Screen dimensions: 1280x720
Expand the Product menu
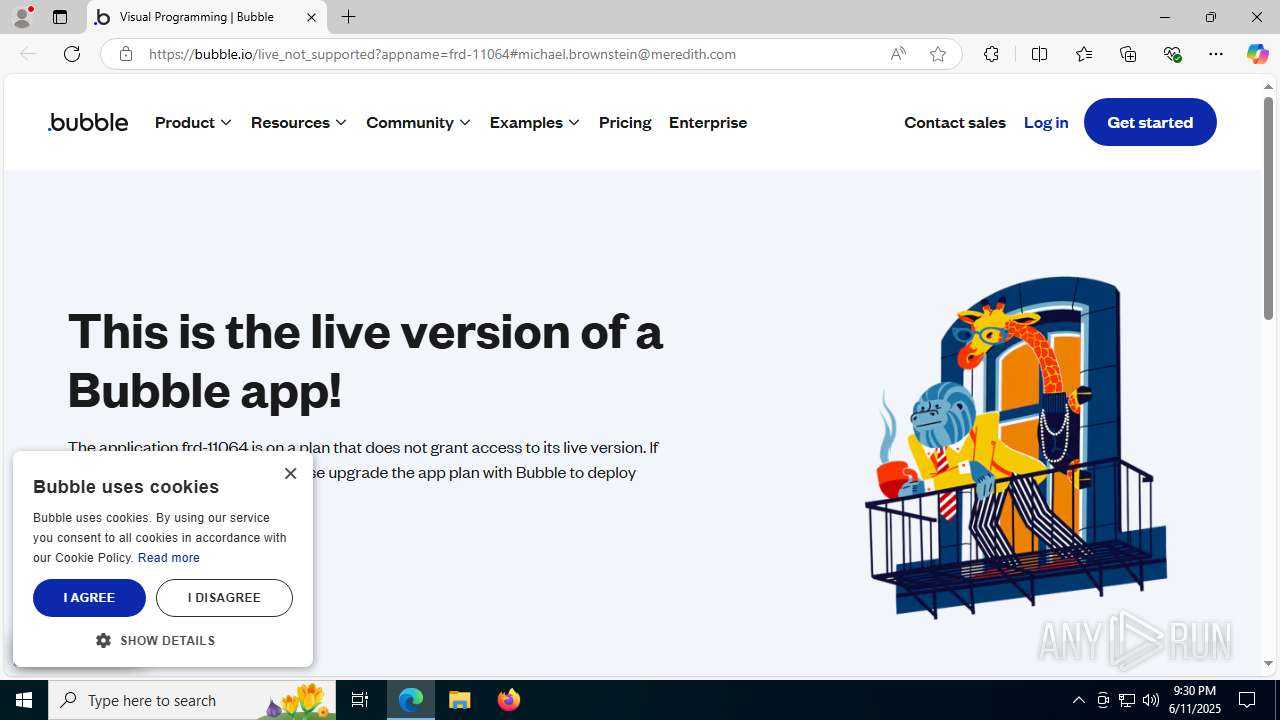point(193,122)
